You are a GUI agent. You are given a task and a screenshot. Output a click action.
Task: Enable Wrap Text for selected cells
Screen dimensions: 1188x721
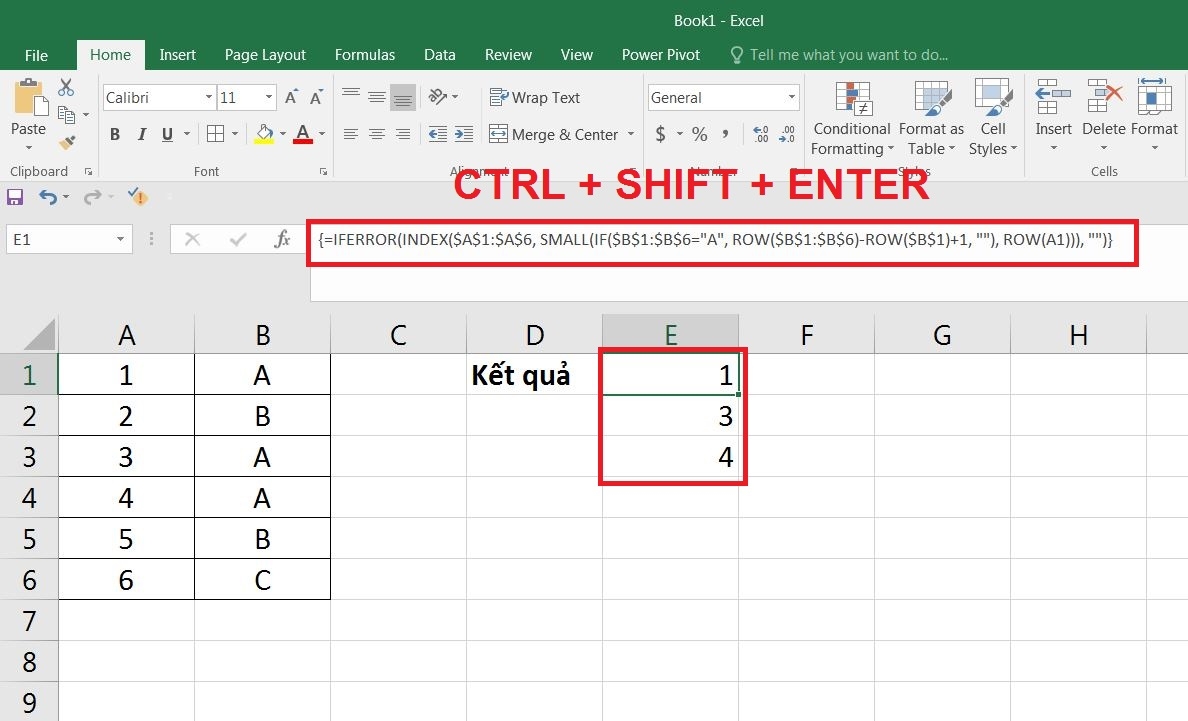[x=534, y=97]
